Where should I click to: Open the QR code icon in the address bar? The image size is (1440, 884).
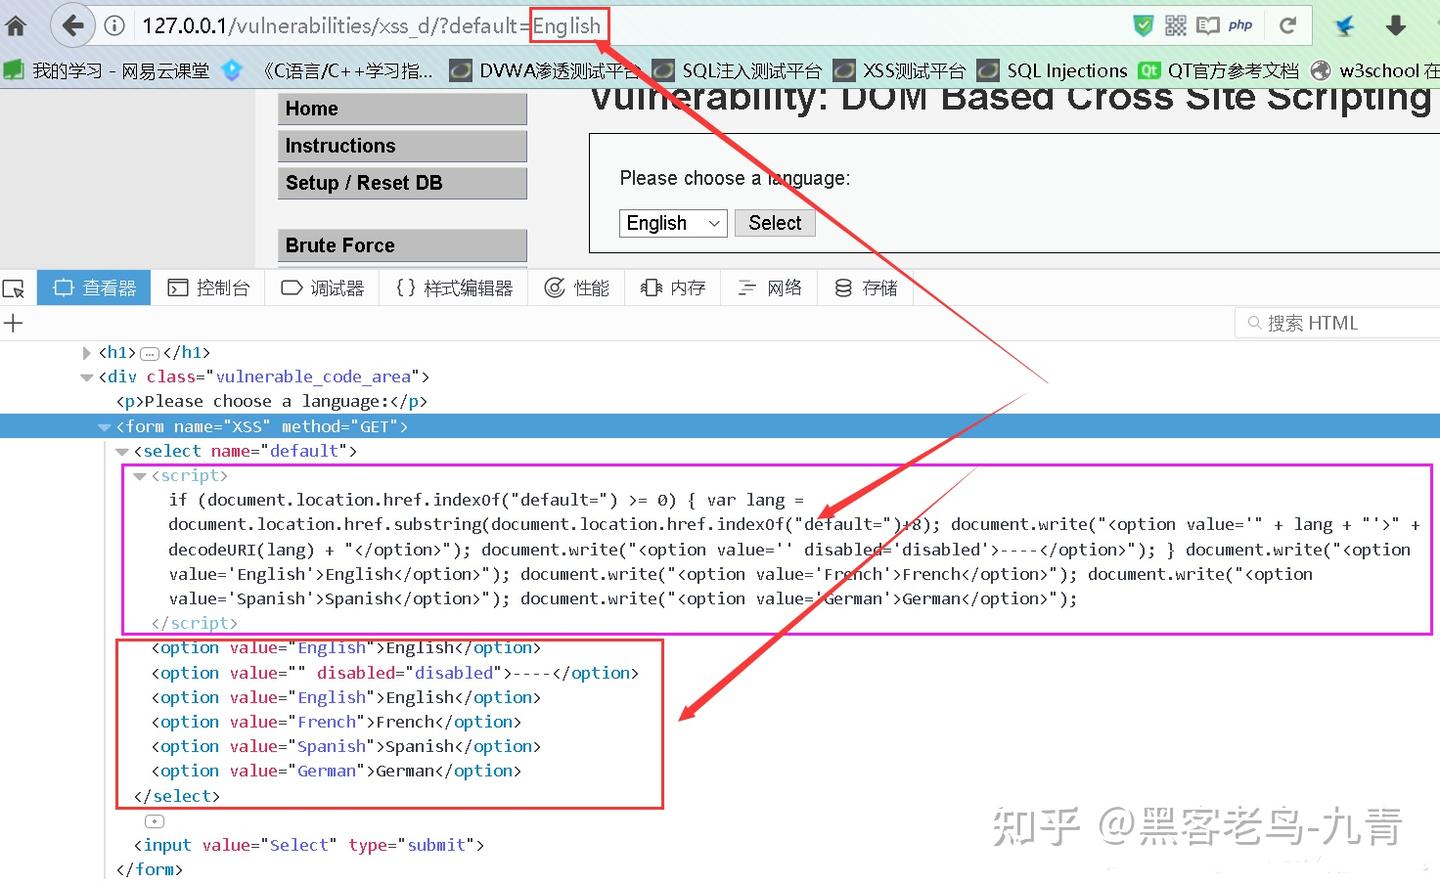pos(1175,26)
